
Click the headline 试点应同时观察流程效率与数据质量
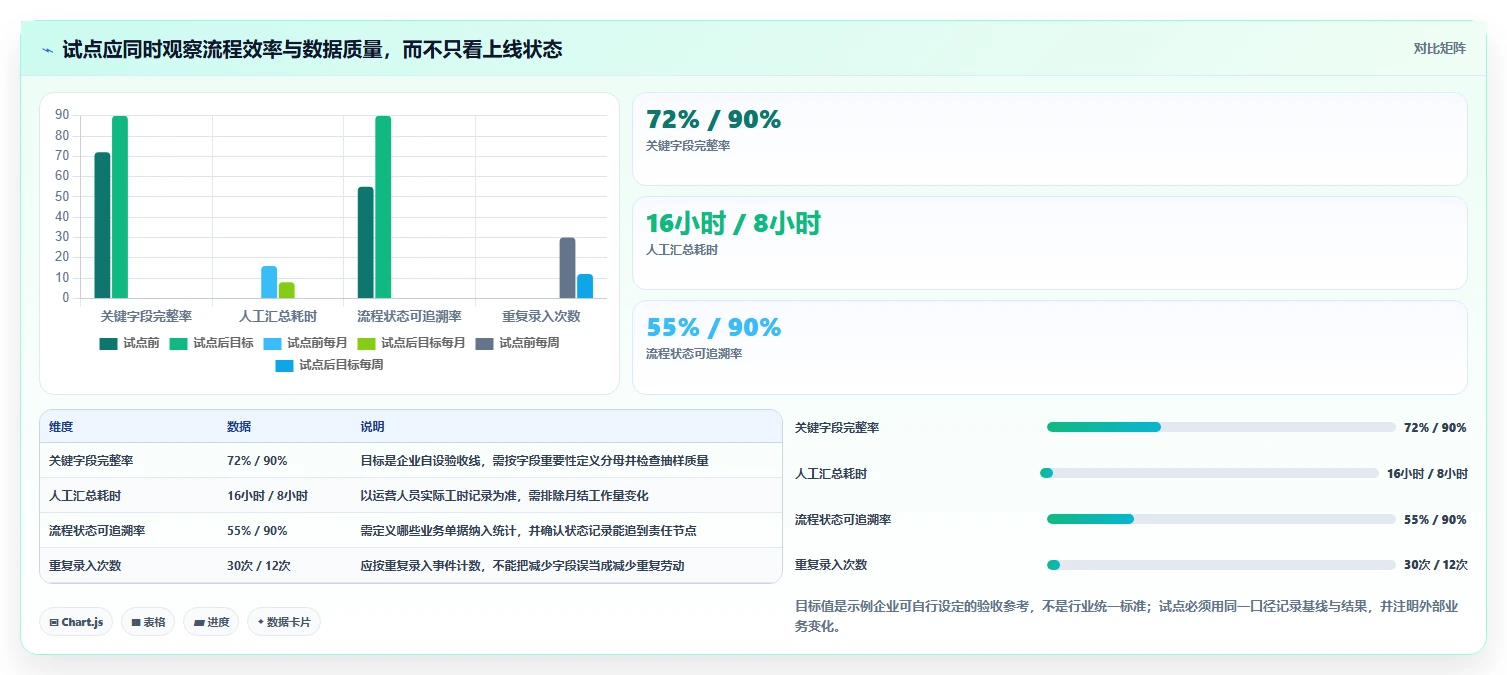tap(312, 49)
